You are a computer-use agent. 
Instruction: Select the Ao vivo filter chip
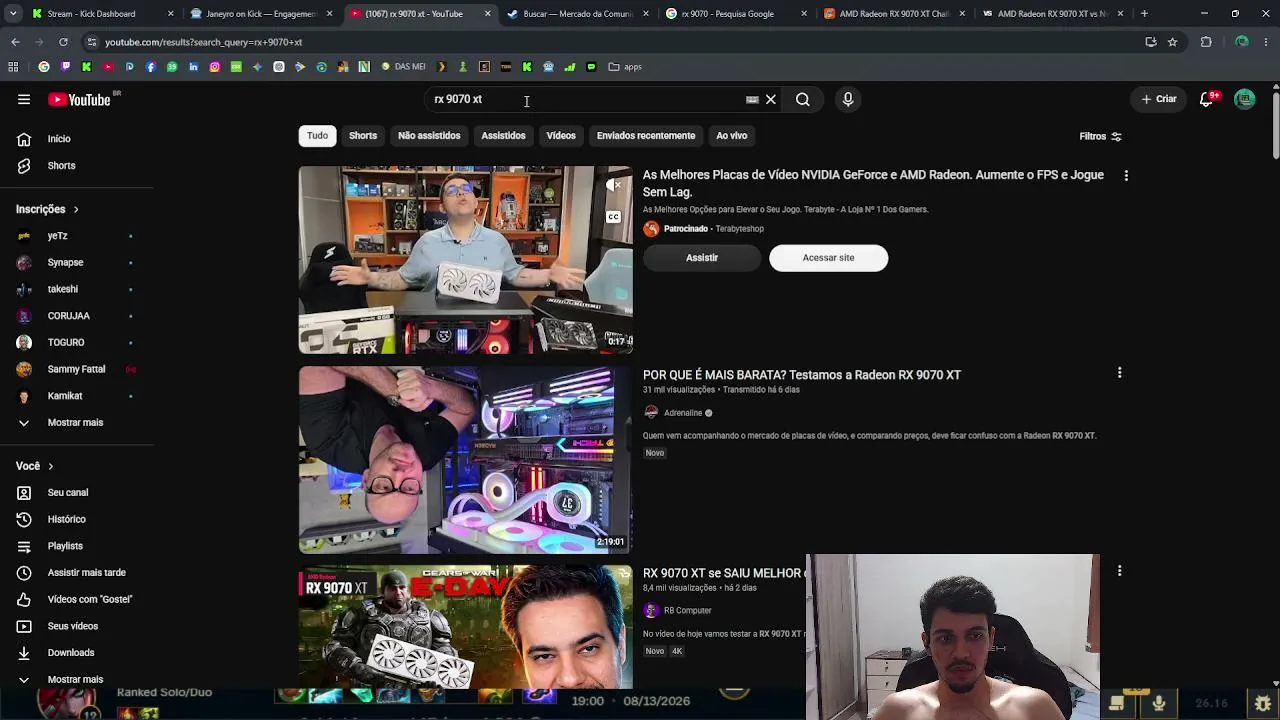coord(732,136)
